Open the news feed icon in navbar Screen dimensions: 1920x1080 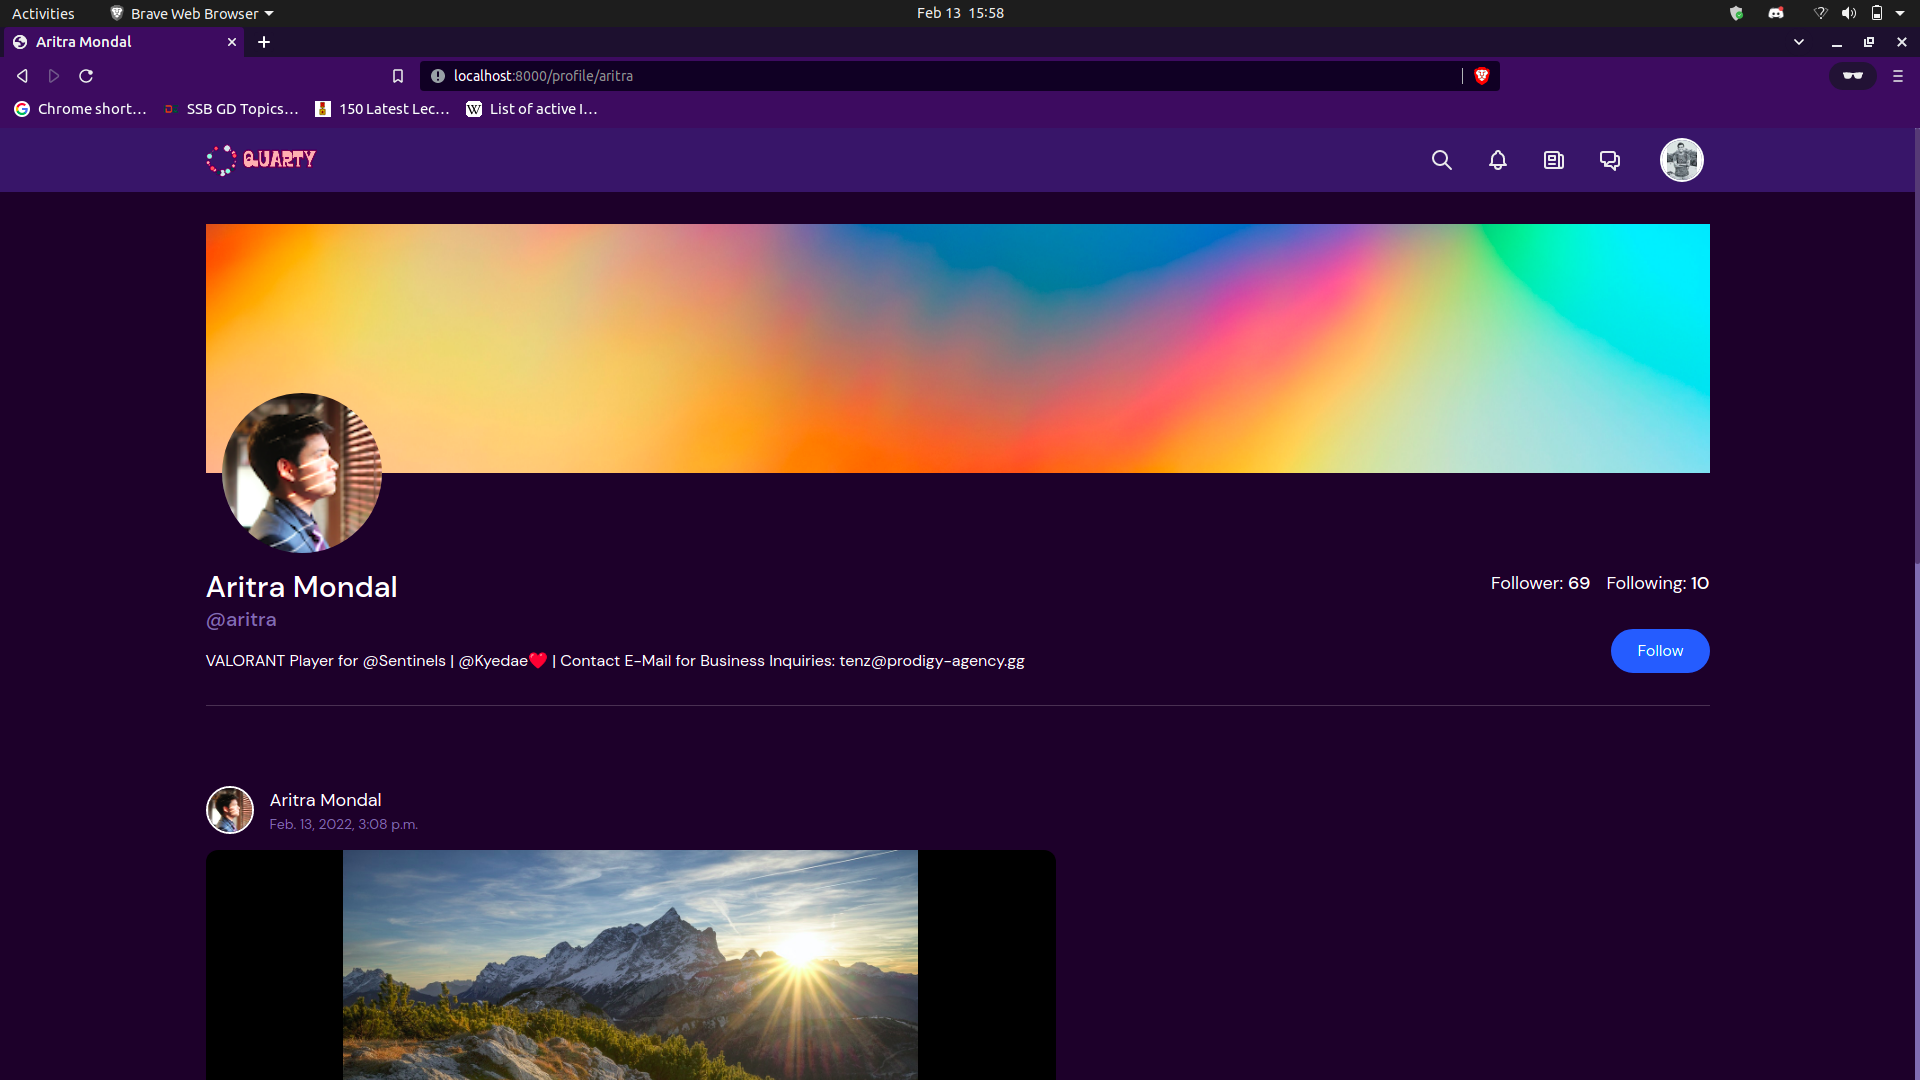1553,160
